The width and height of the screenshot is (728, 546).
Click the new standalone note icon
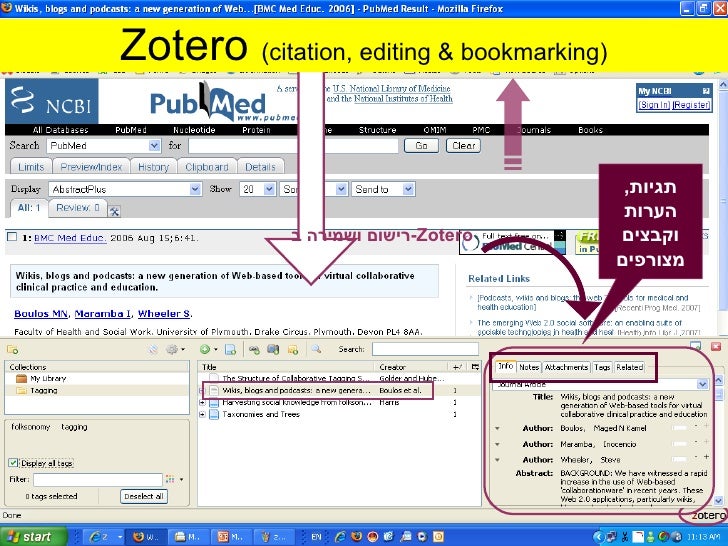[293, 350]
